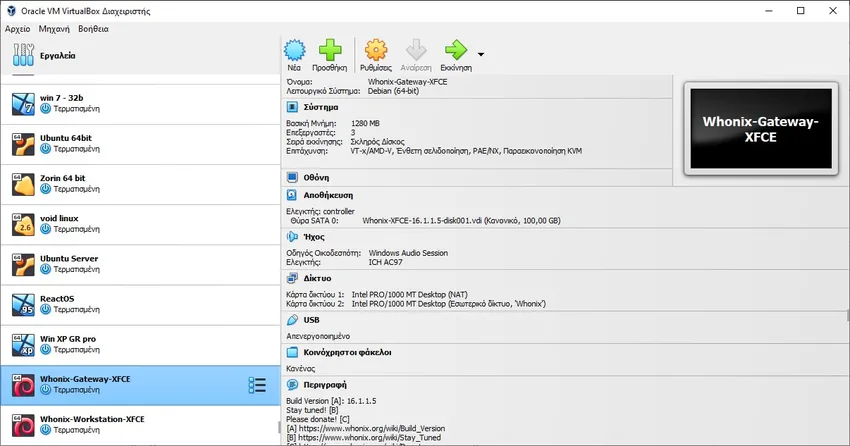
Task: Click the ICH AC97 controller value
Action: 385,262
